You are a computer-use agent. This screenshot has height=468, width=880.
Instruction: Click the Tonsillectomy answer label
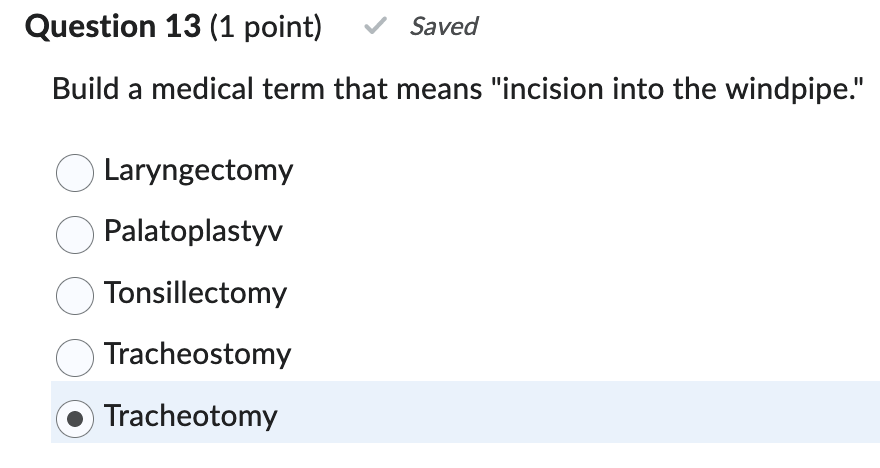point(195,293)
